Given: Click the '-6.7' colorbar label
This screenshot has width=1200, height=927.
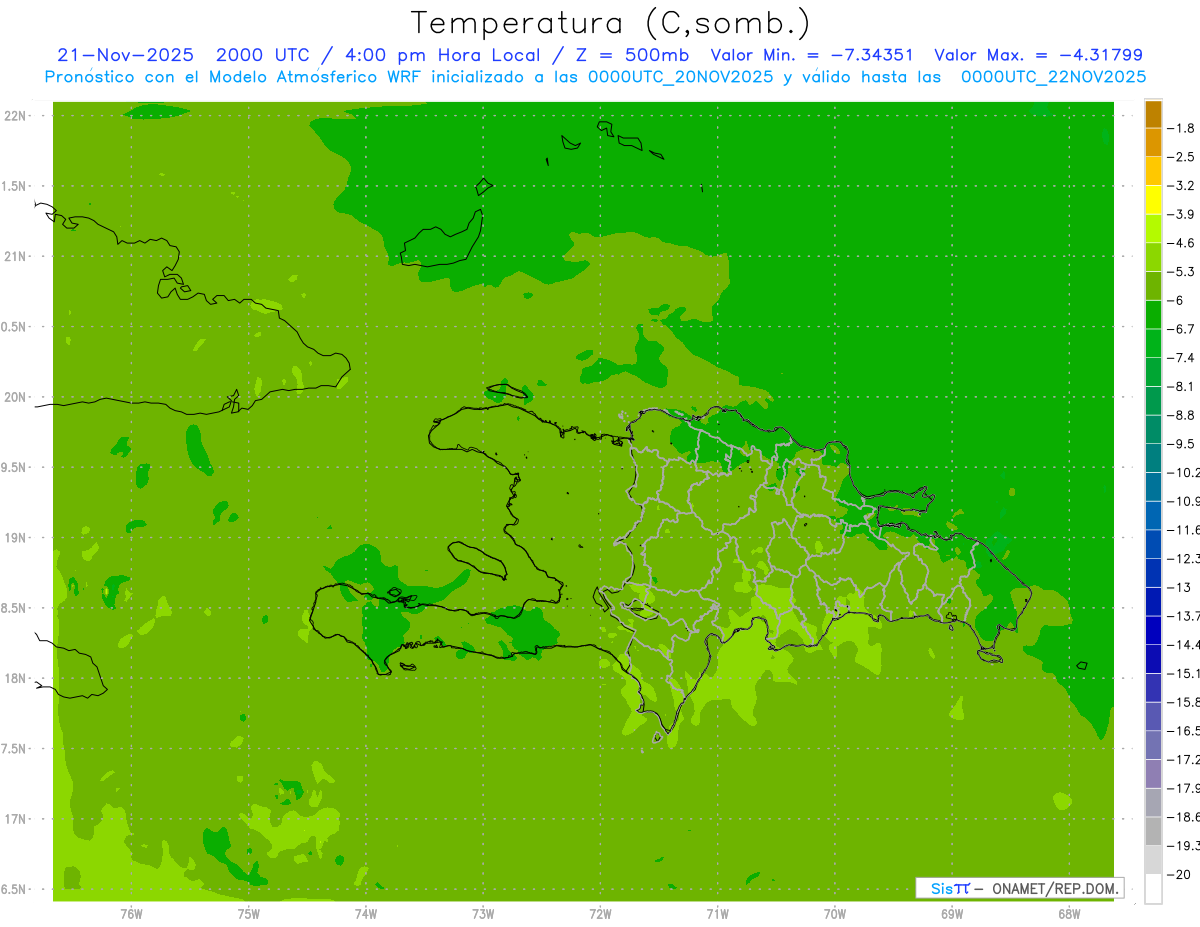Looking at the screenshot, I should pos(1181,329).
